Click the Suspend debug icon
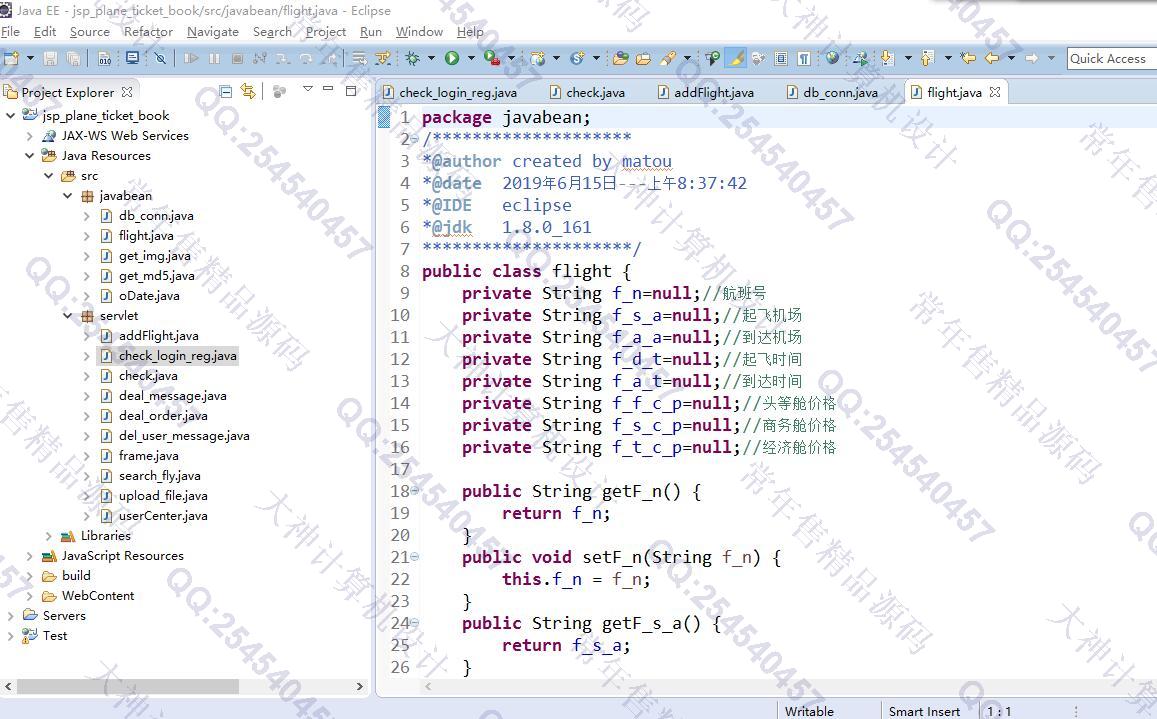1157x719 pixels. 214,58
